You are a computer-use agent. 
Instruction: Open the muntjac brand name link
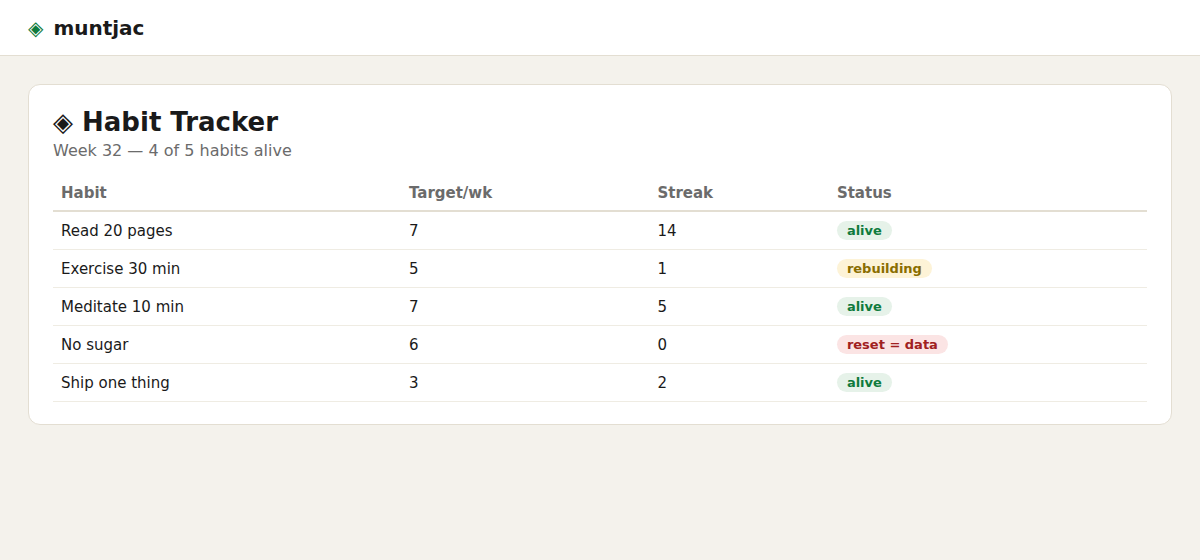pos(98,28)
